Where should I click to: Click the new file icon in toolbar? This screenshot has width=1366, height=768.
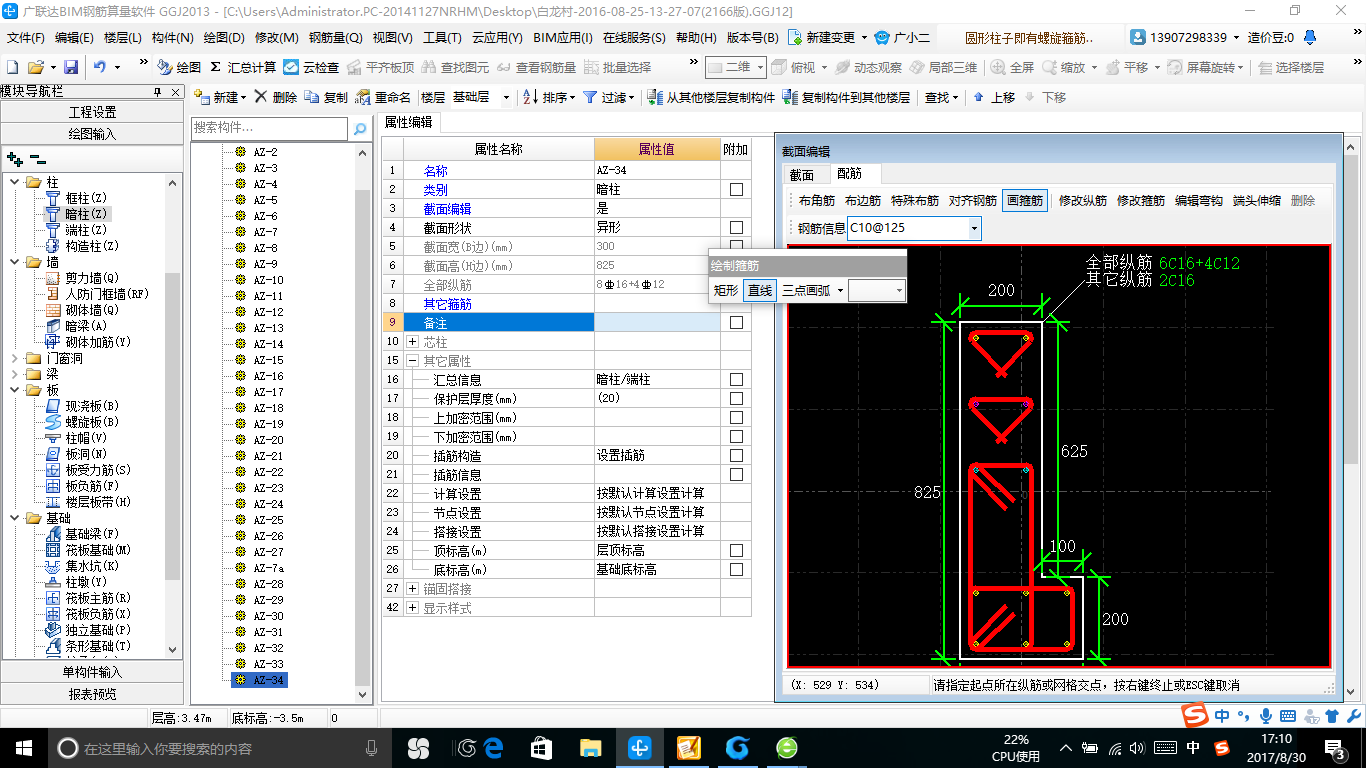(12, 67)
